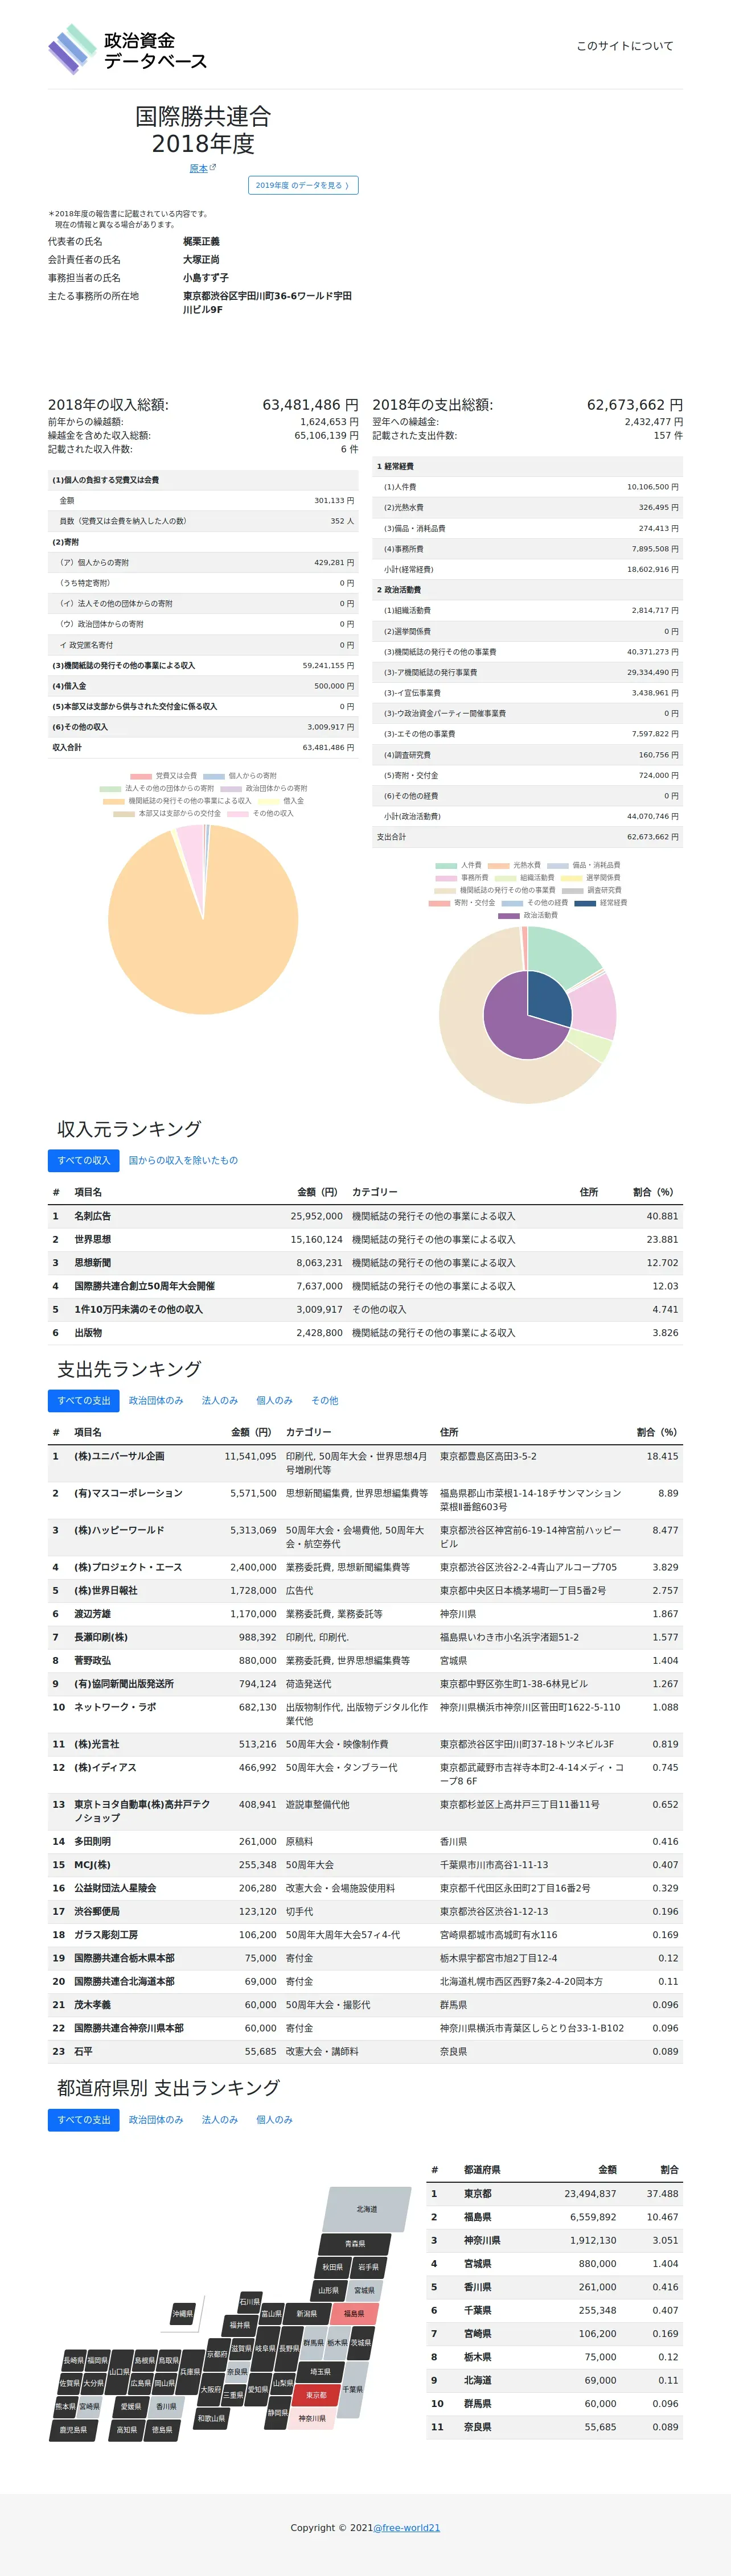Image resolution: width=731 pixels, height=2576 pixels.
Task: Switch to 個人のみ in prefecture ranking
Action: [274, 2119]
